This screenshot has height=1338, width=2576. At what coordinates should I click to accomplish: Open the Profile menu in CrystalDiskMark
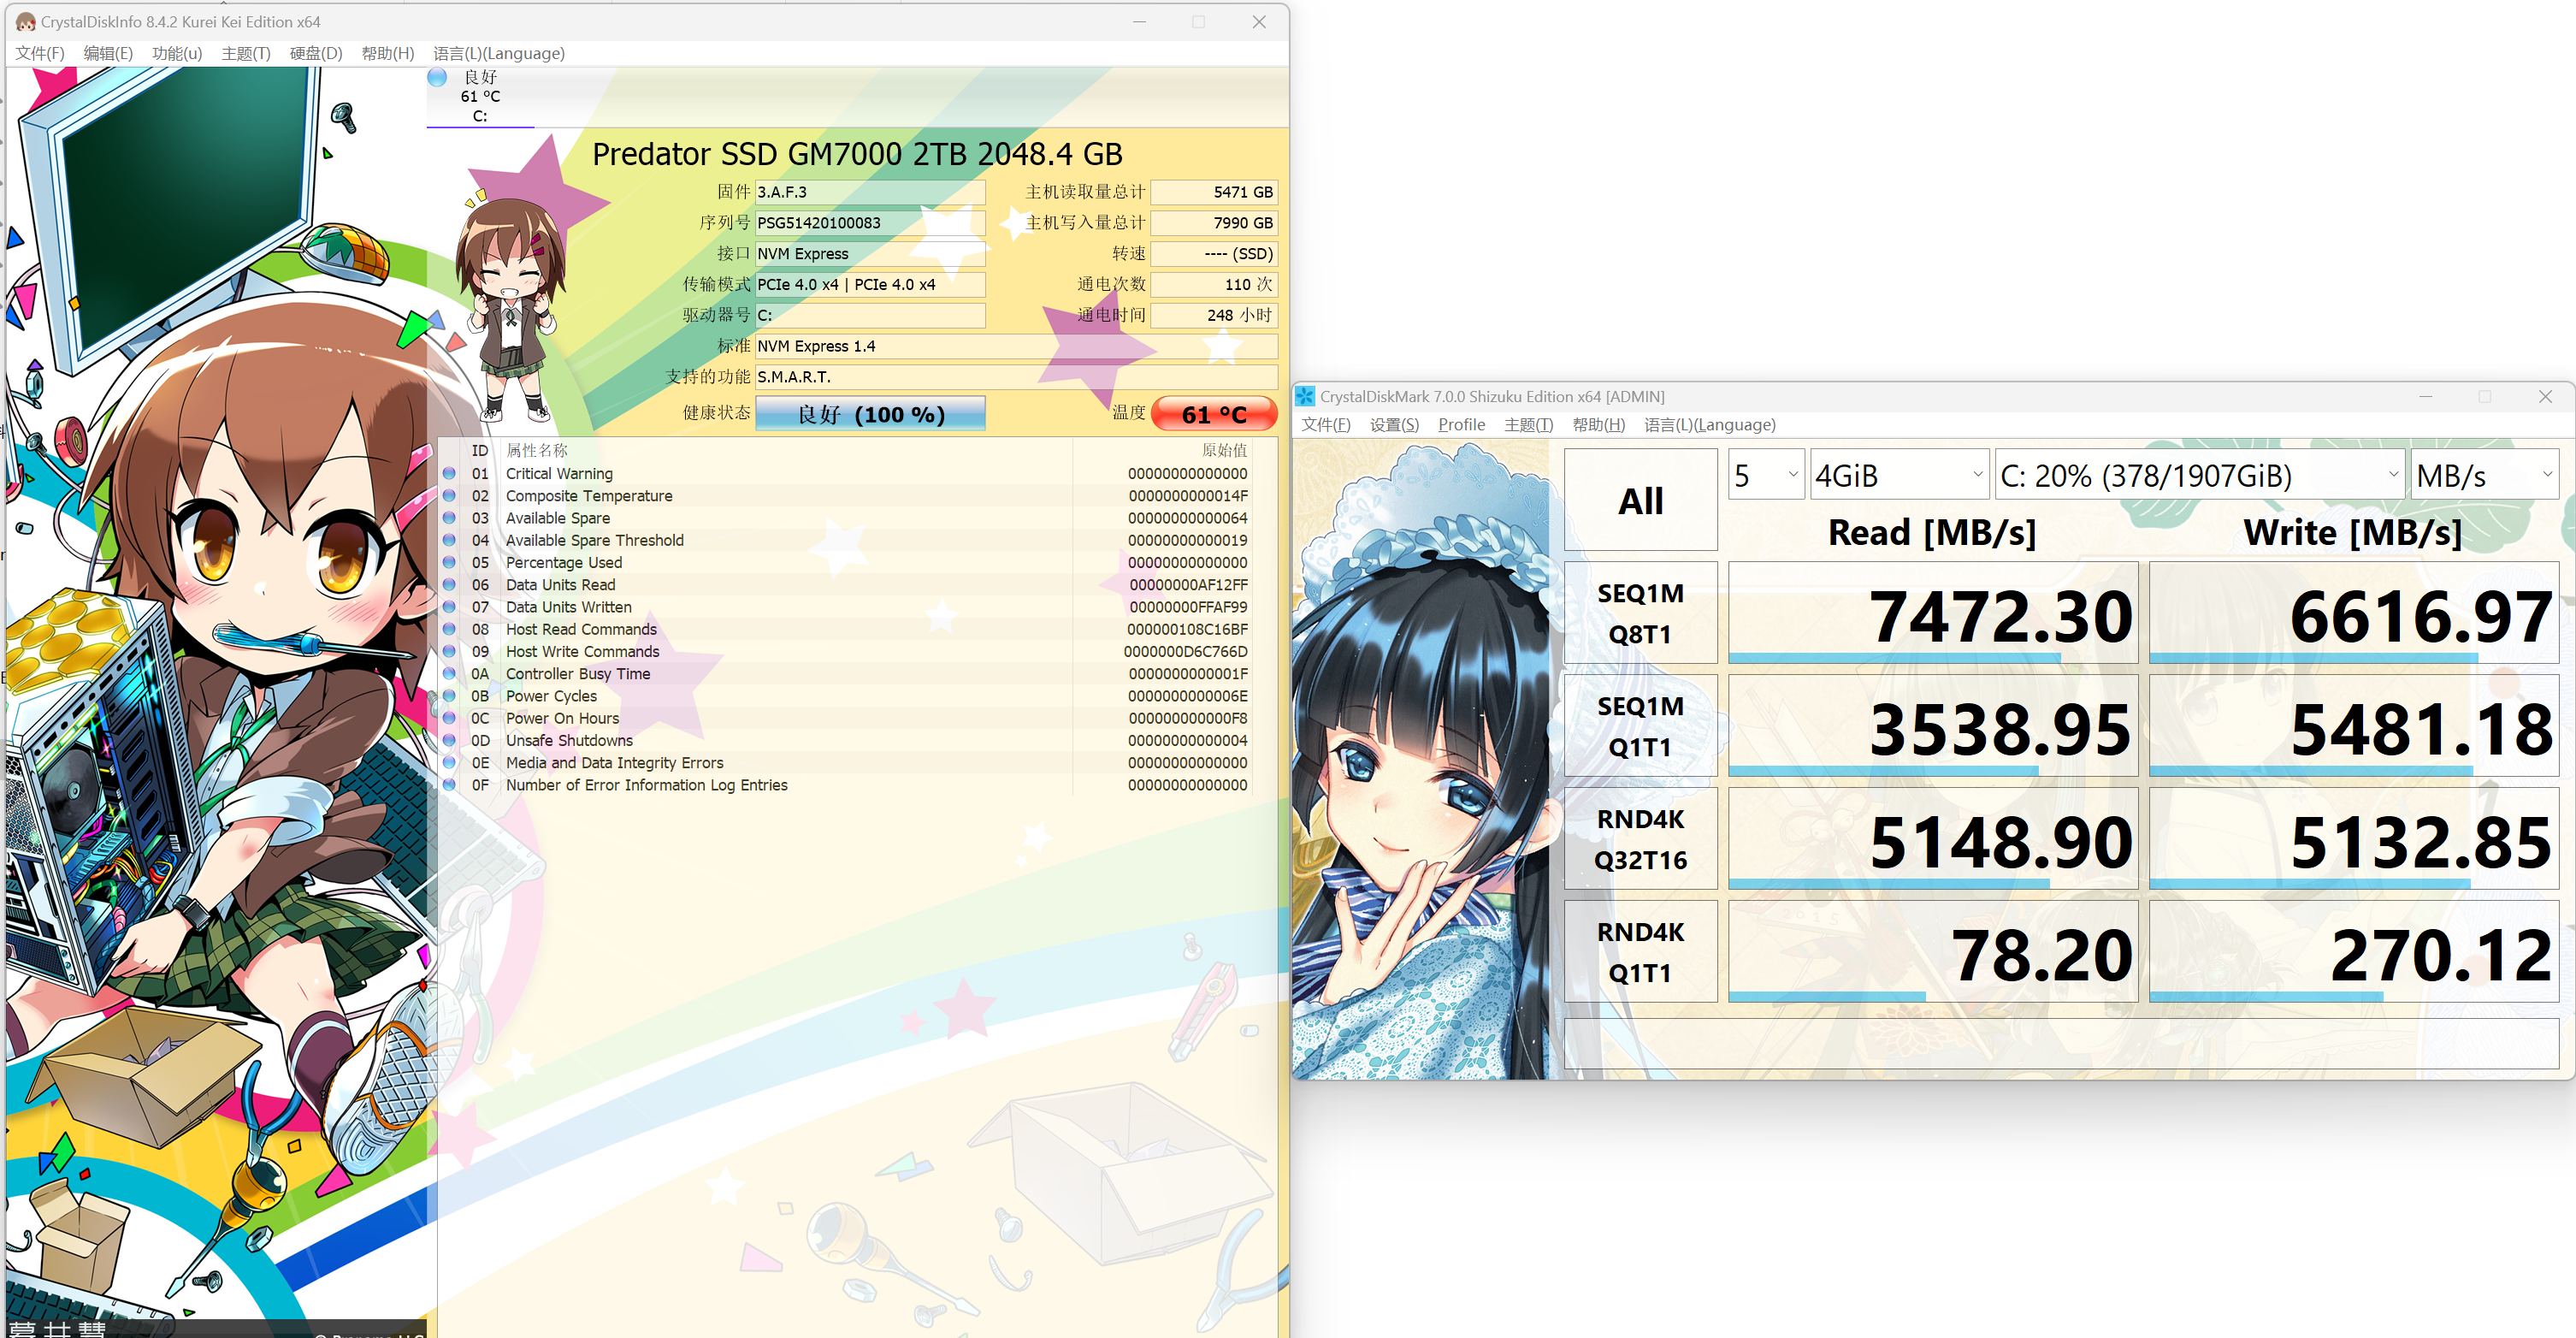pos(1460,424)
